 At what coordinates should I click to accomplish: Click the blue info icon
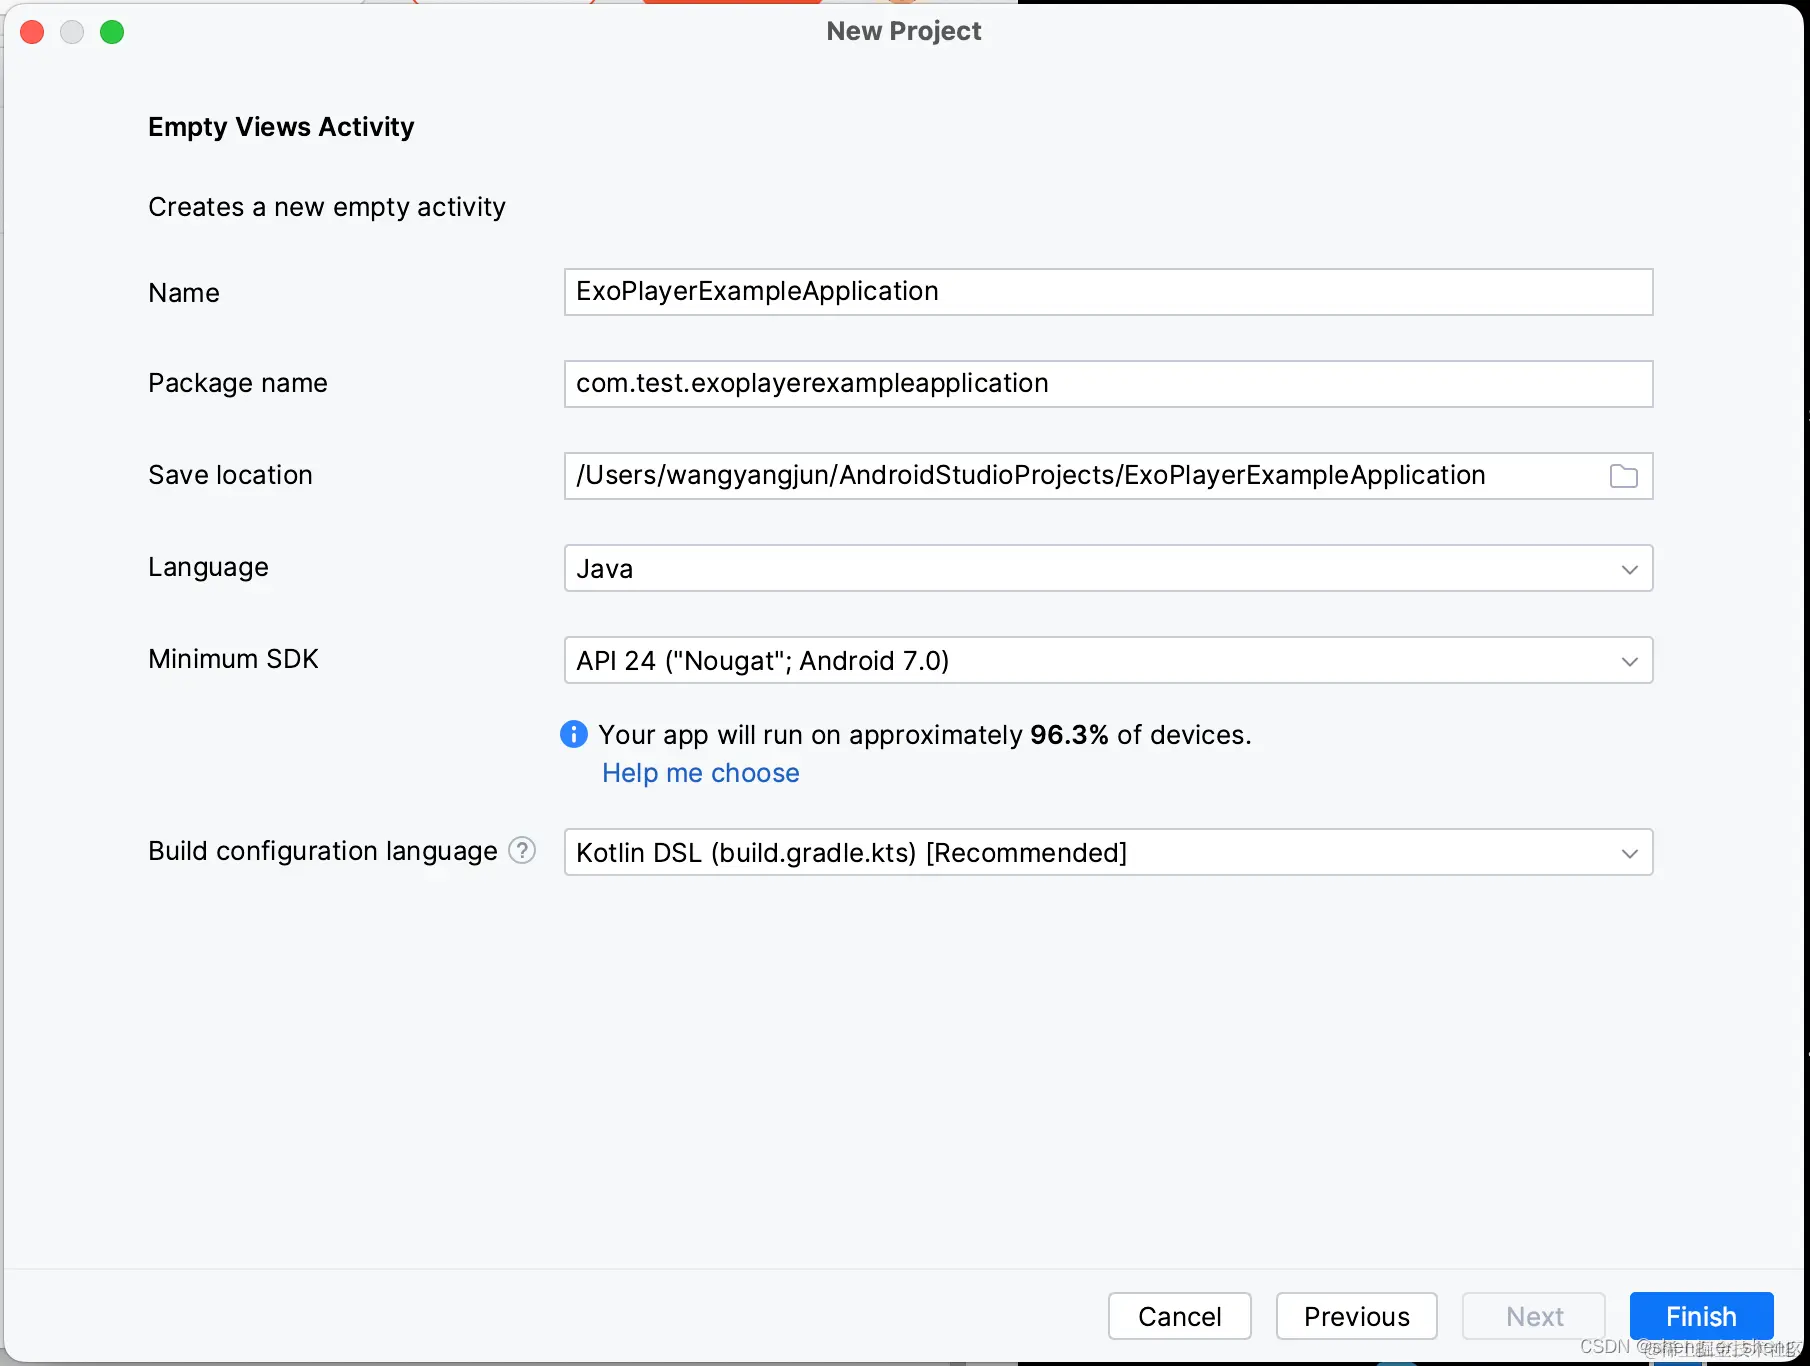point(574,735)
